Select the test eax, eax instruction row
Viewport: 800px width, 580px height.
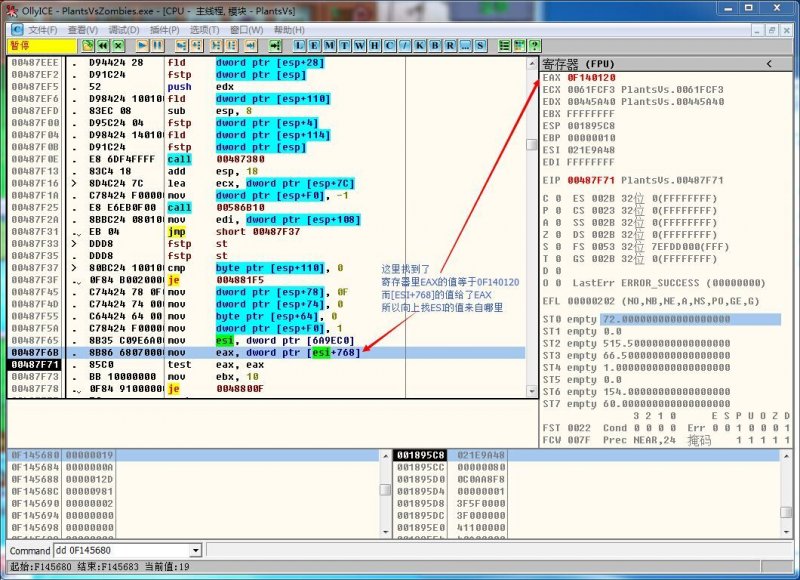point(267,365)
